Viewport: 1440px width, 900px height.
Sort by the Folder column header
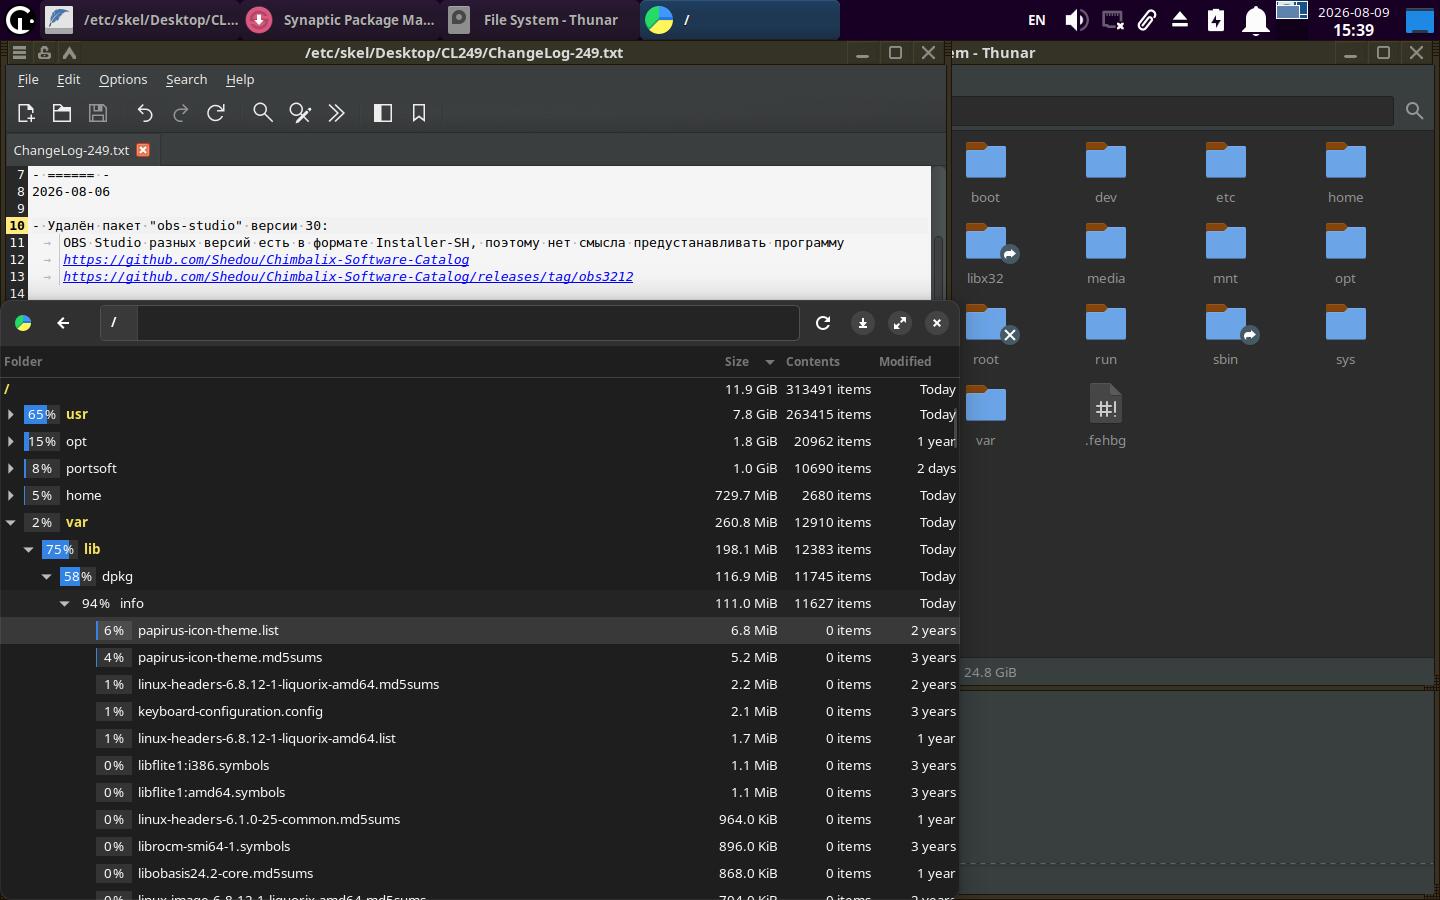(x=23, y=362)
